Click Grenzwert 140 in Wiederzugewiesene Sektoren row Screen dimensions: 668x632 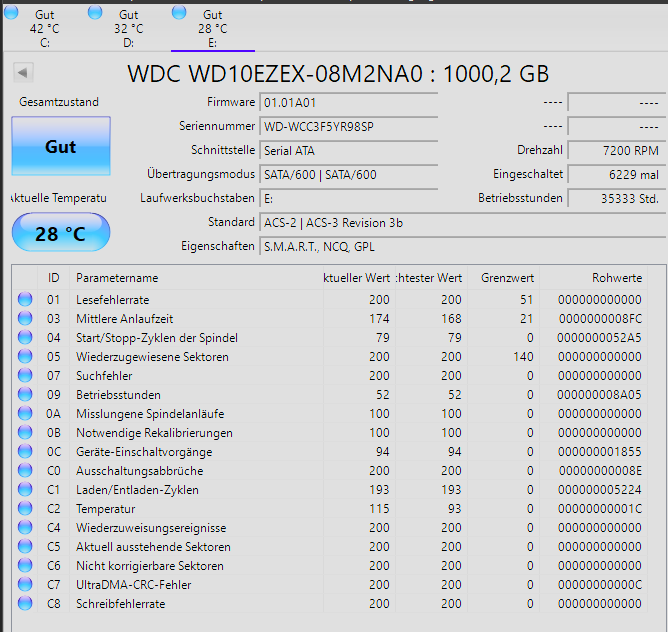(x=523, y=357)
